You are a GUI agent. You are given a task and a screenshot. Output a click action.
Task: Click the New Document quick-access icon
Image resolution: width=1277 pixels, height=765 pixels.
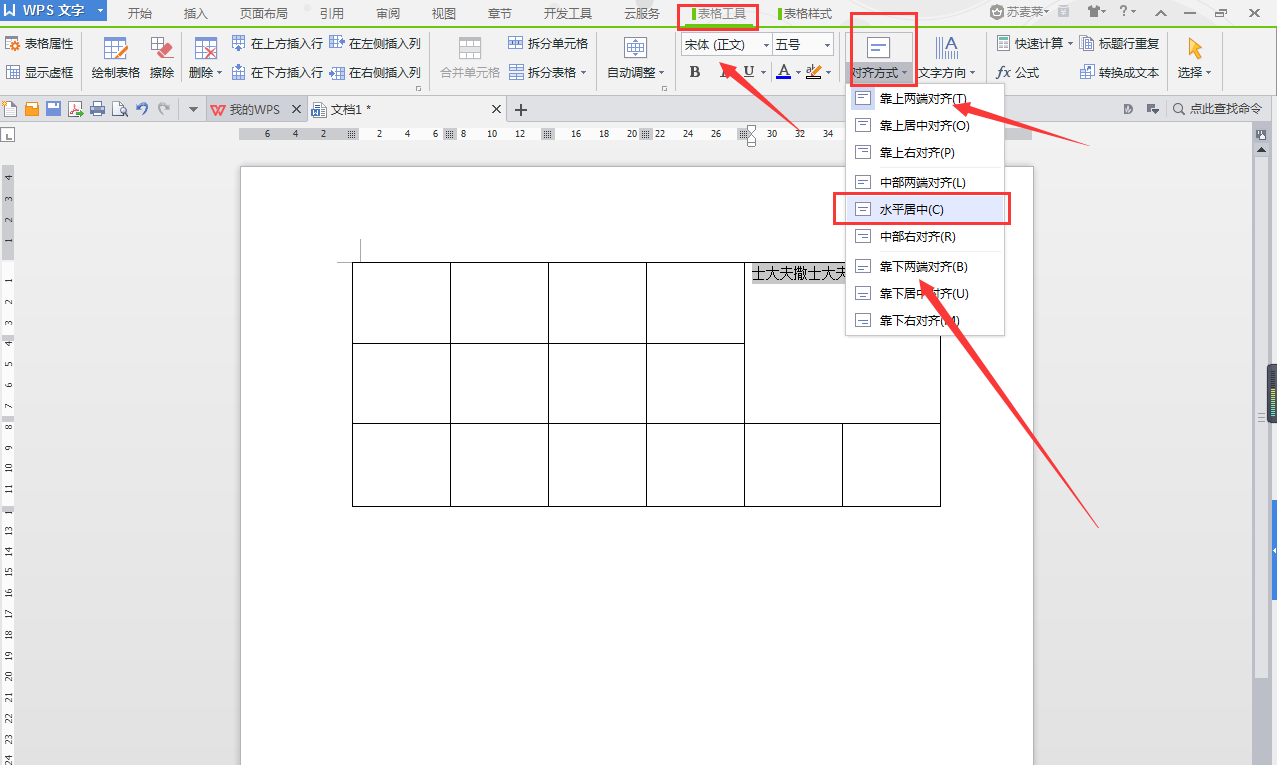pos(11,109)
